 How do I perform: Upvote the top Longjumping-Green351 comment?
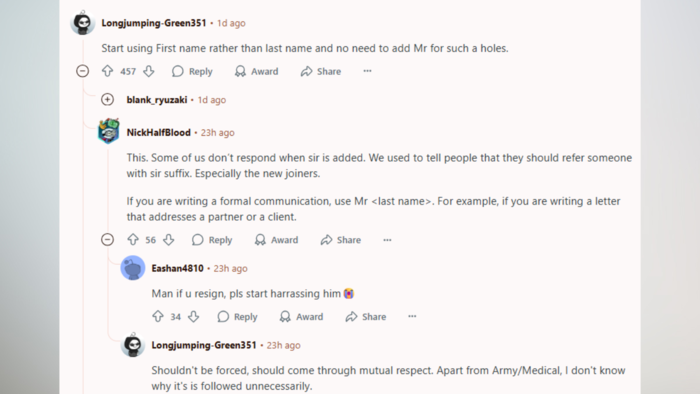point(108,71)
